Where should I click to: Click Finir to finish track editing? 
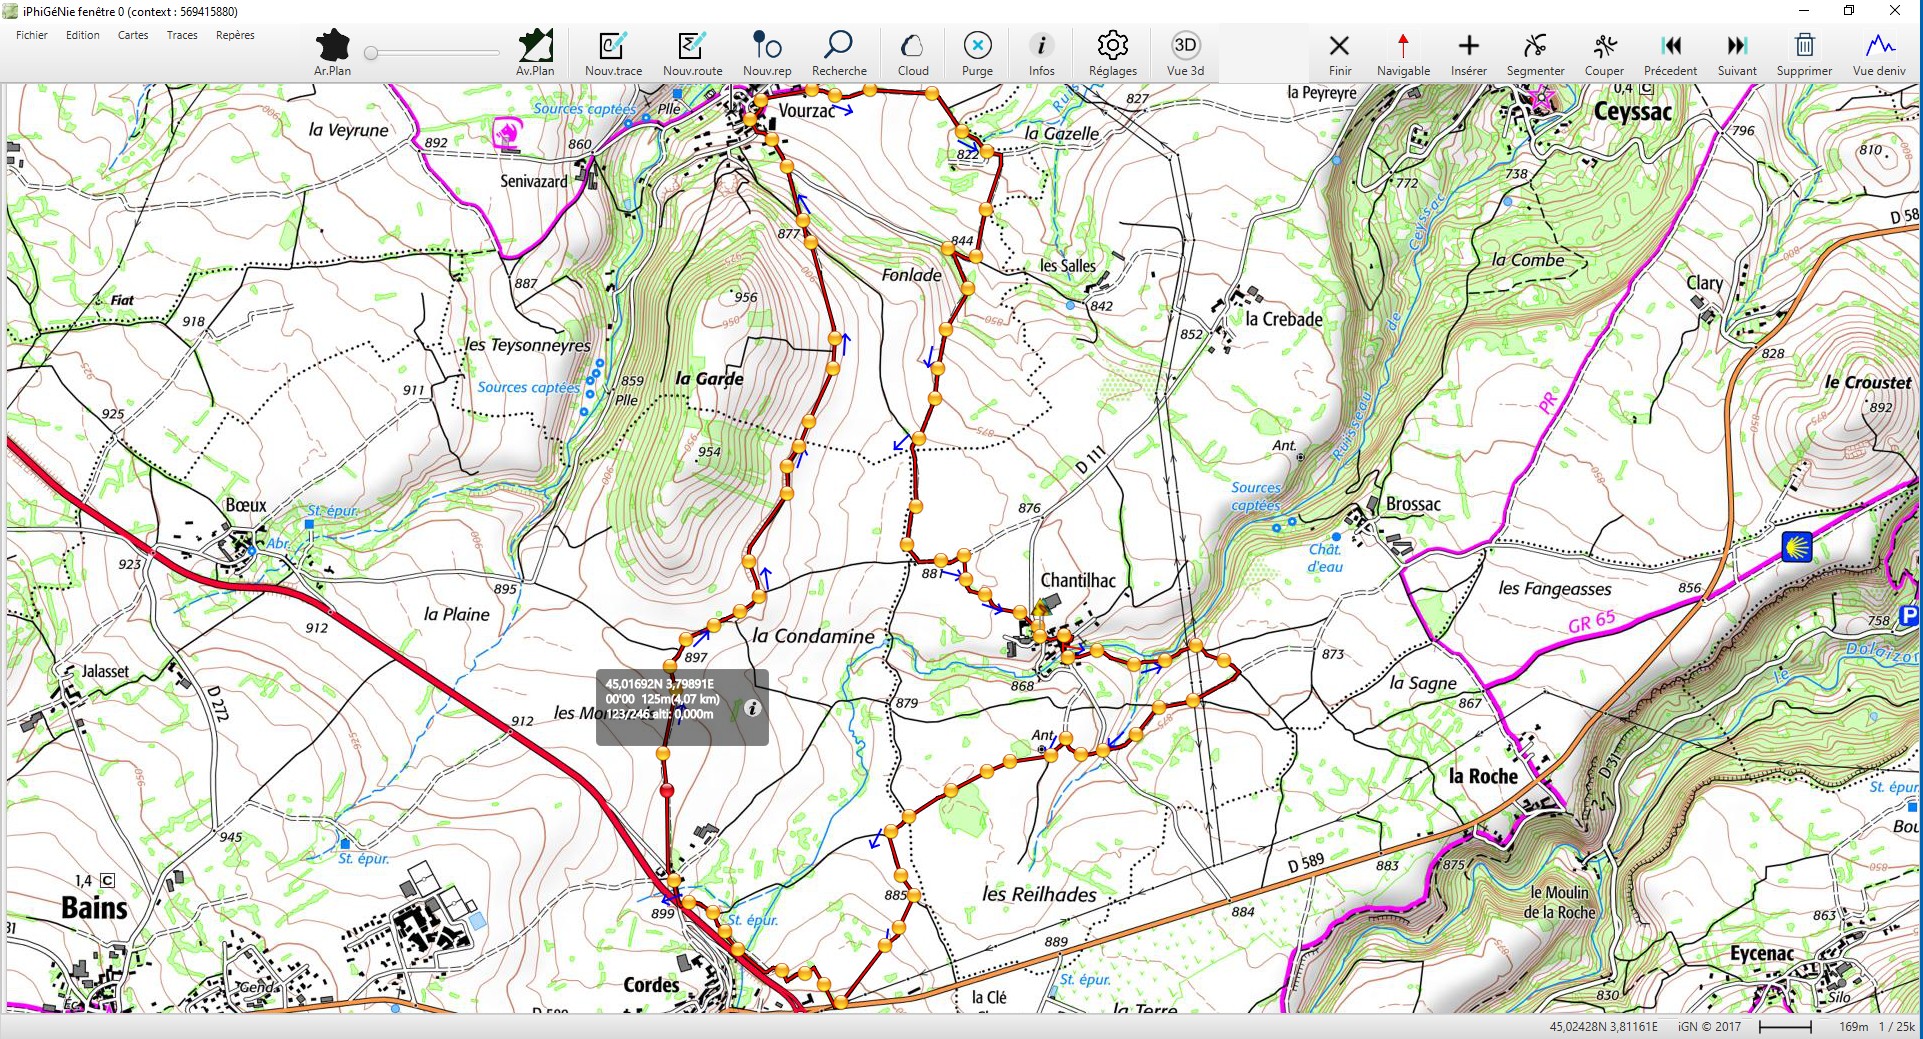tap(1339, 47)
